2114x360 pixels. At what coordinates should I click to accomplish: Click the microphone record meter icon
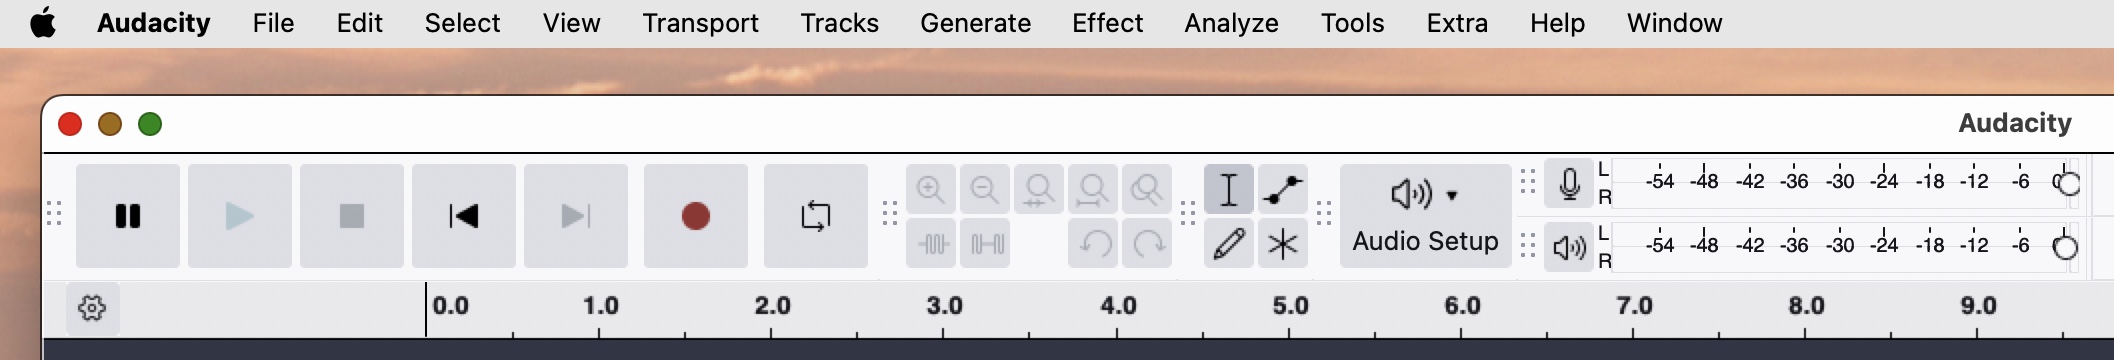tap(1569, 184)
